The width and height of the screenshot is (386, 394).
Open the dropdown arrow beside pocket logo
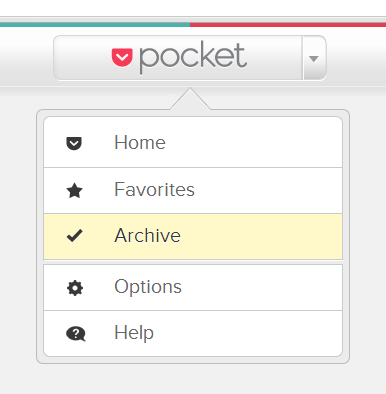(314, 58)
